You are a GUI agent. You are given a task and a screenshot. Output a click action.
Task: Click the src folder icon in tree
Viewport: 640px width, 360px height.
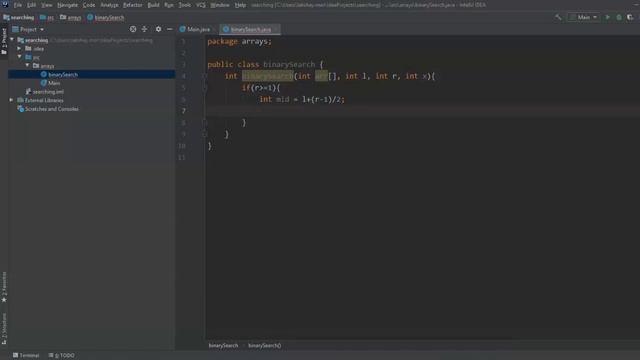coord(28,57)
